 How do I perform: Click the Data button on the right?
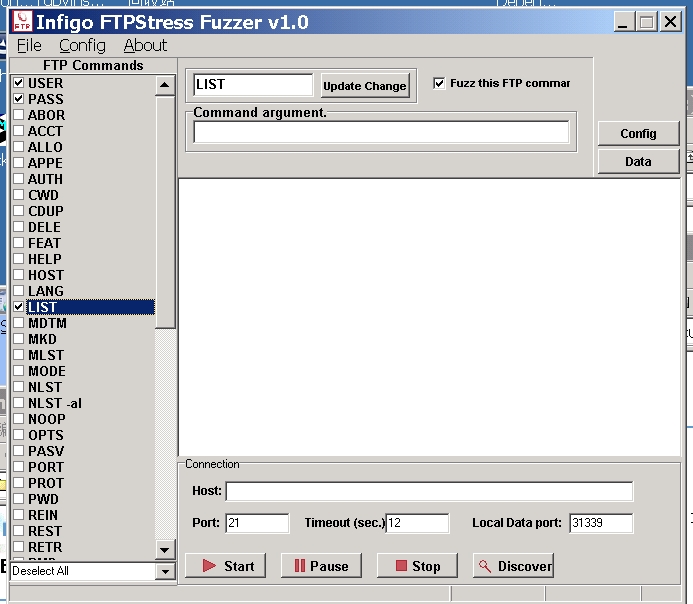coord(638,161)
